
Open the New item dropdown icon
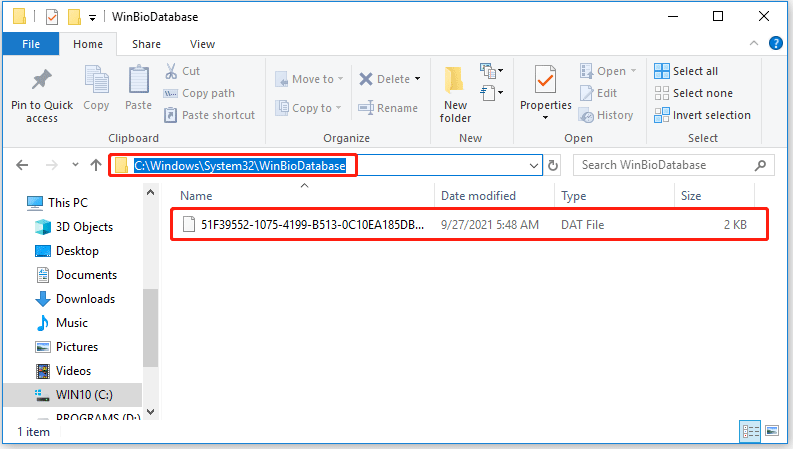(x=491, y=71)
